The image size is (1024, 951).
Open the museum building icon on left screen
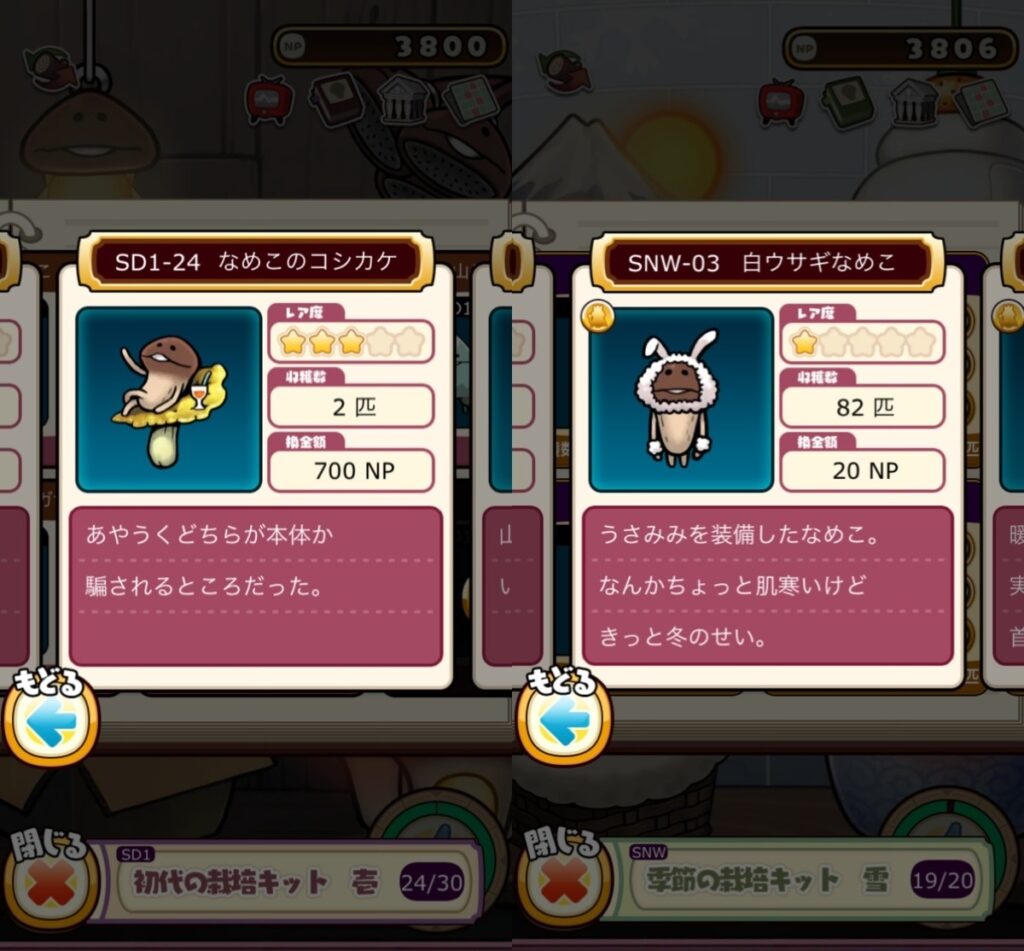tap(404, 100)
